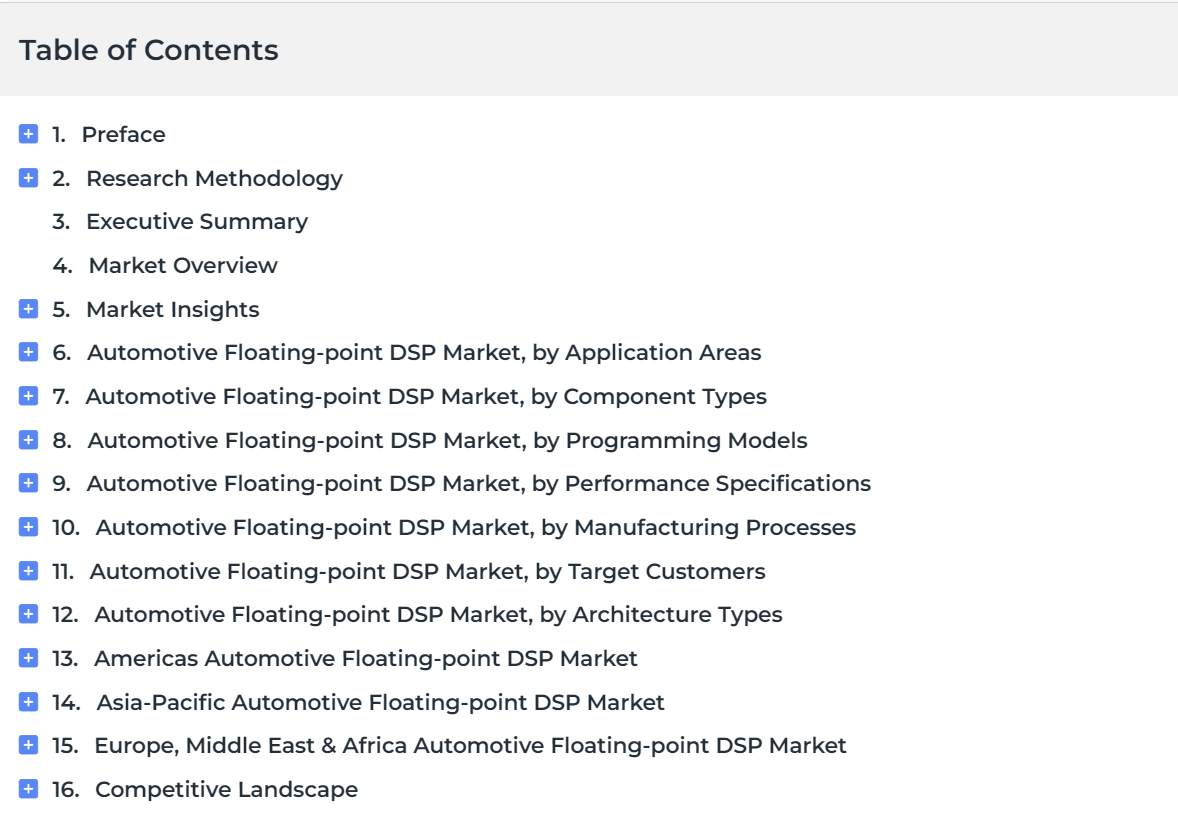Click plus icon beside by Manufacturing Processes
Viewport: 1178px width, 821px height.
pyautogui.click(x=29, y=527)
